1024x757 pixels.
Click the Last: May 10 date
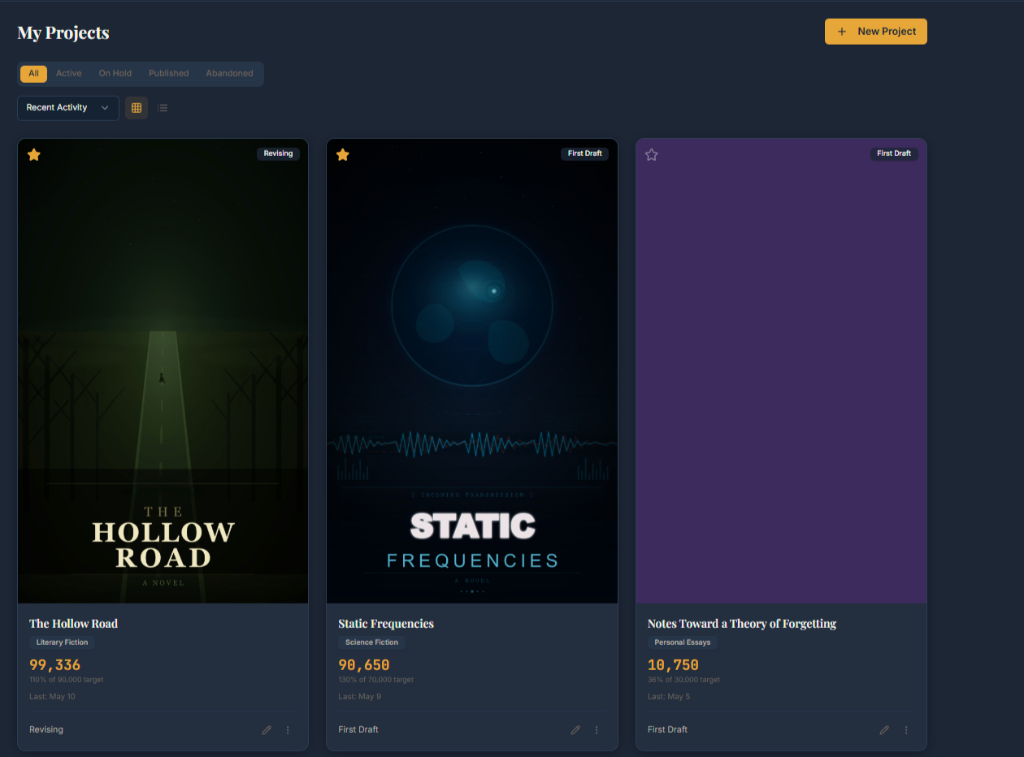(52, 697)
